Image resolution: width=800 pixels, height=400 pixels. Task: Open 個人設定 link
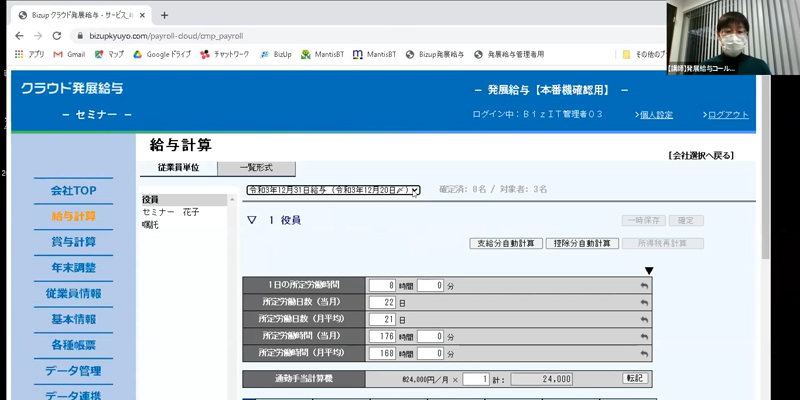tap(656, 115)
